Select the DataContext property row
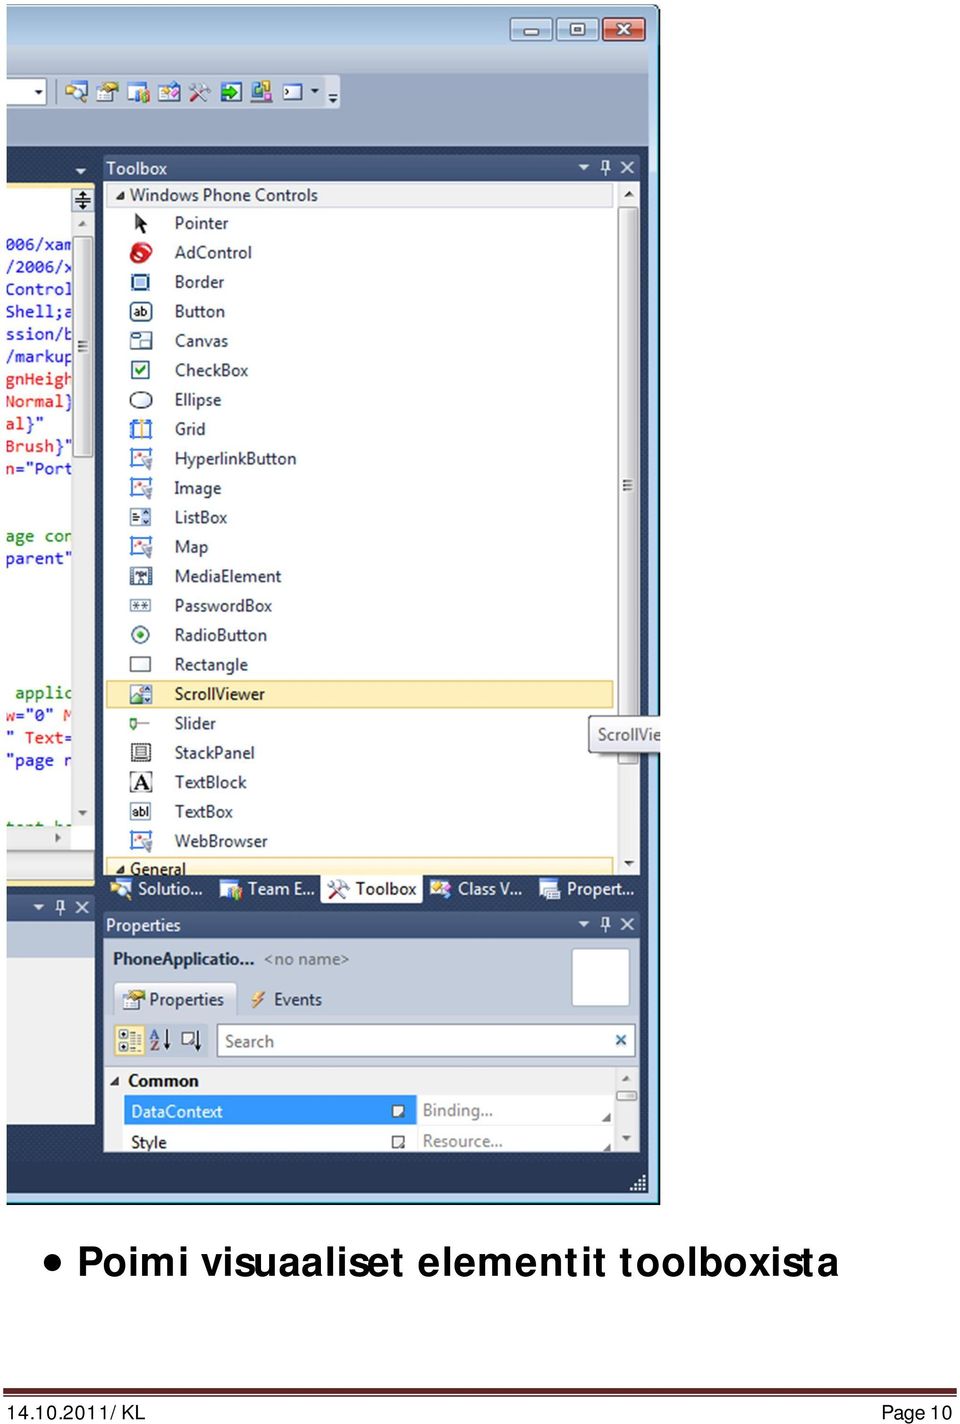The width and height of the screenshot is (960, 1424). pyautogui.click(x=269, y=1111)
